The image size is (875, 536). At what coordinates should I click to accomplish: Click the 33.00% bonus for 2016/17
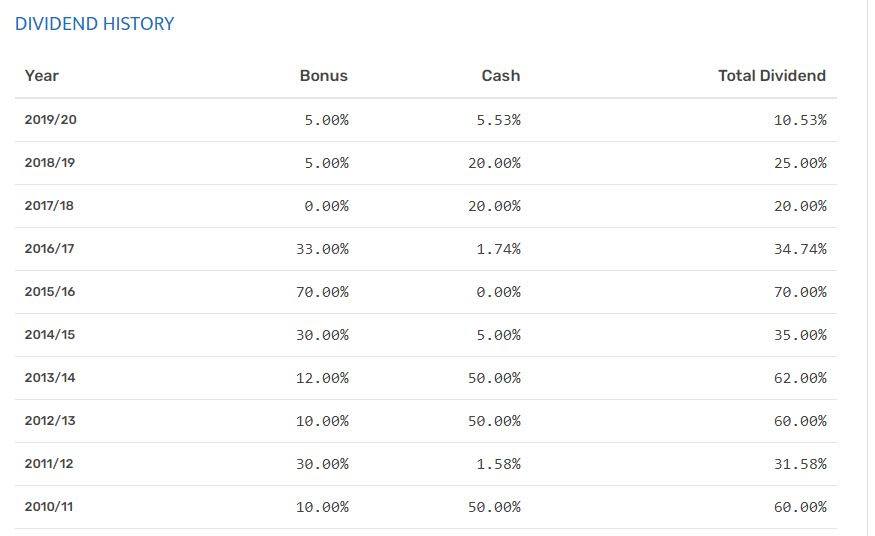(322, 249)
